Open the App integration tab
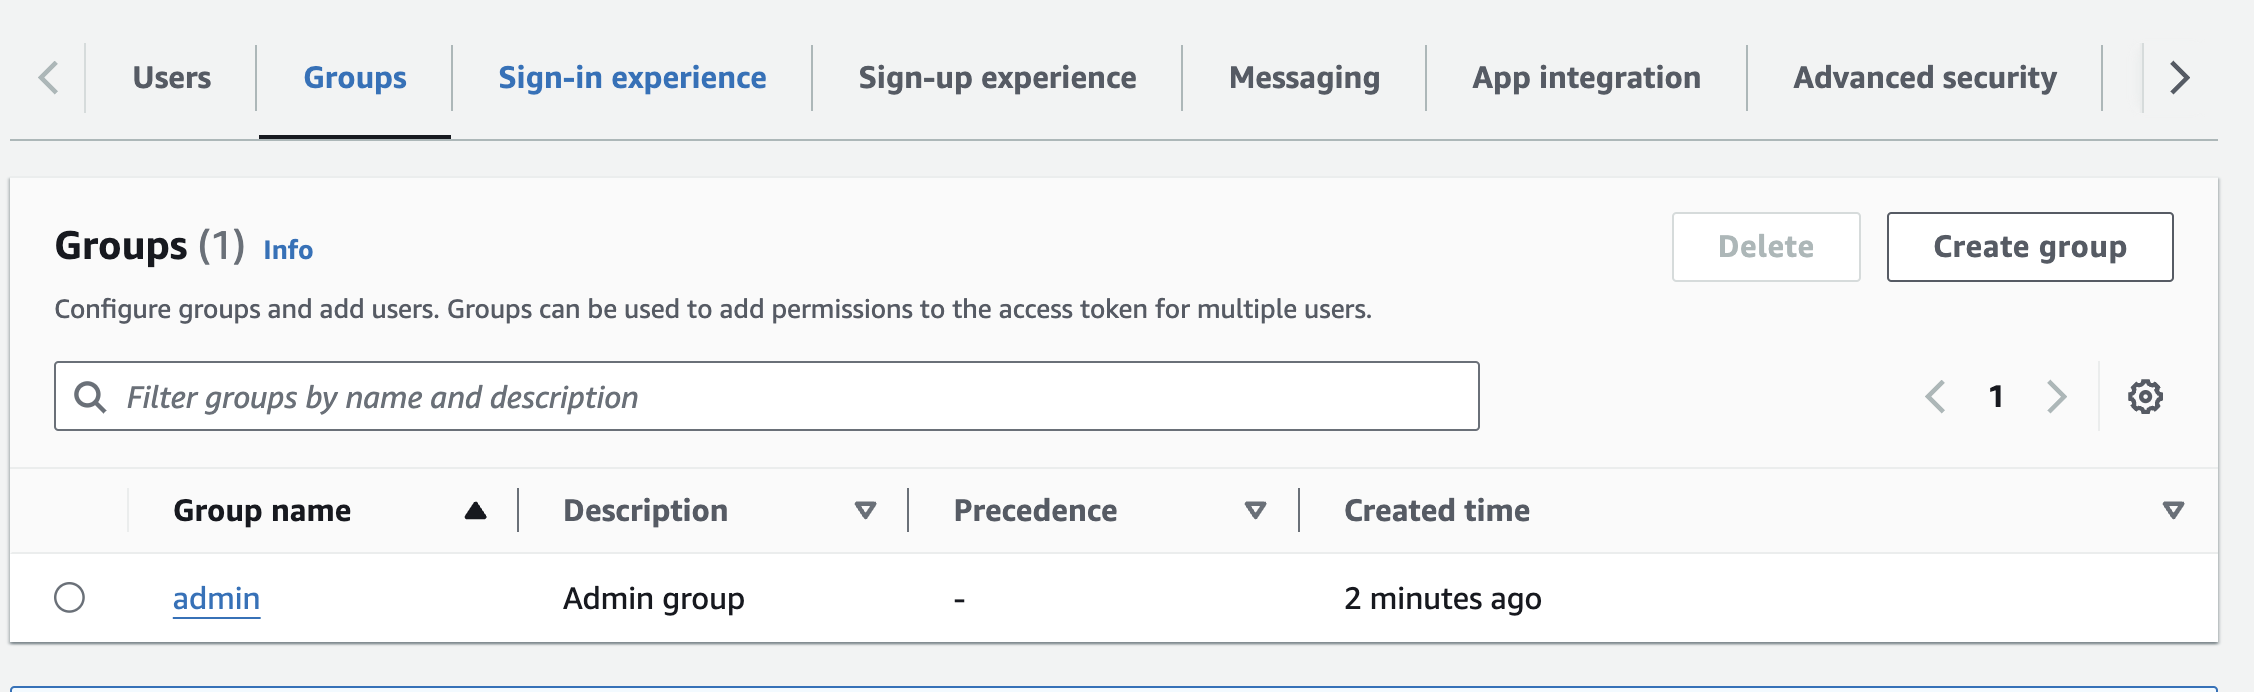This screenshot has width=2254, height=692. (x=1586, y=78)
